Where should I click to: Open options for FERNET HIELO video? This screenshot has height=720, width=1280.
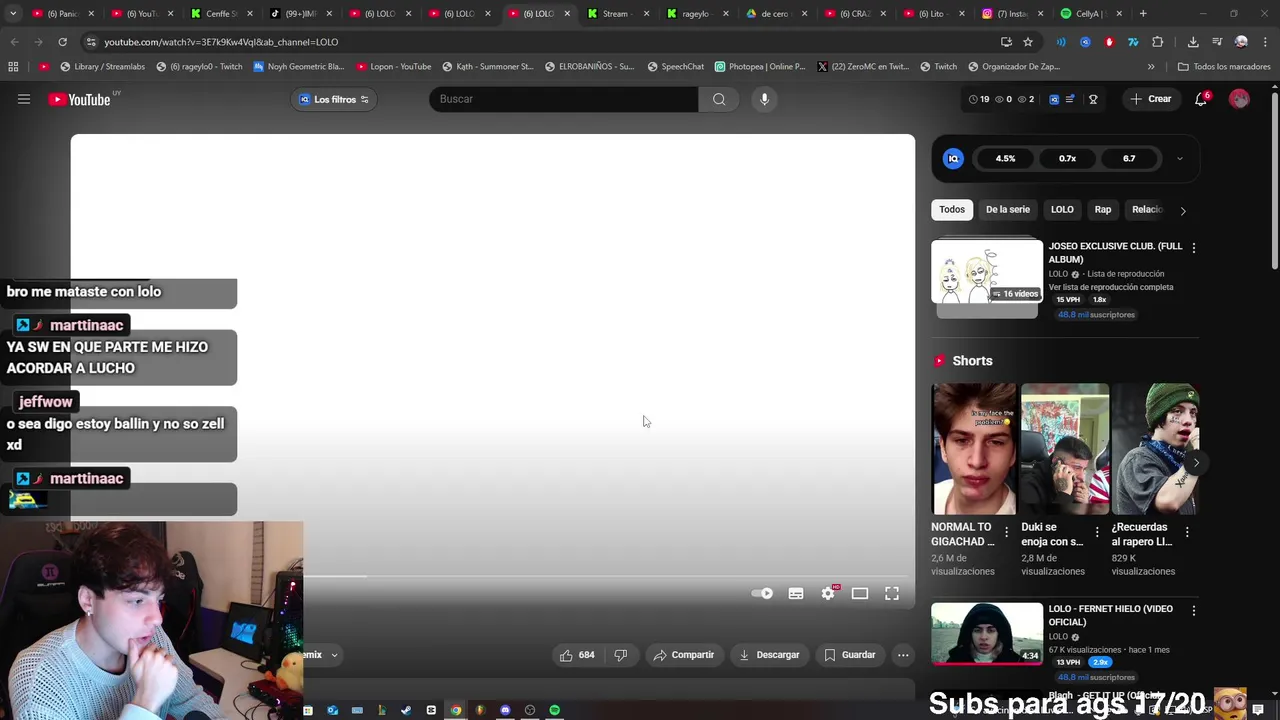coord(1193,610)
